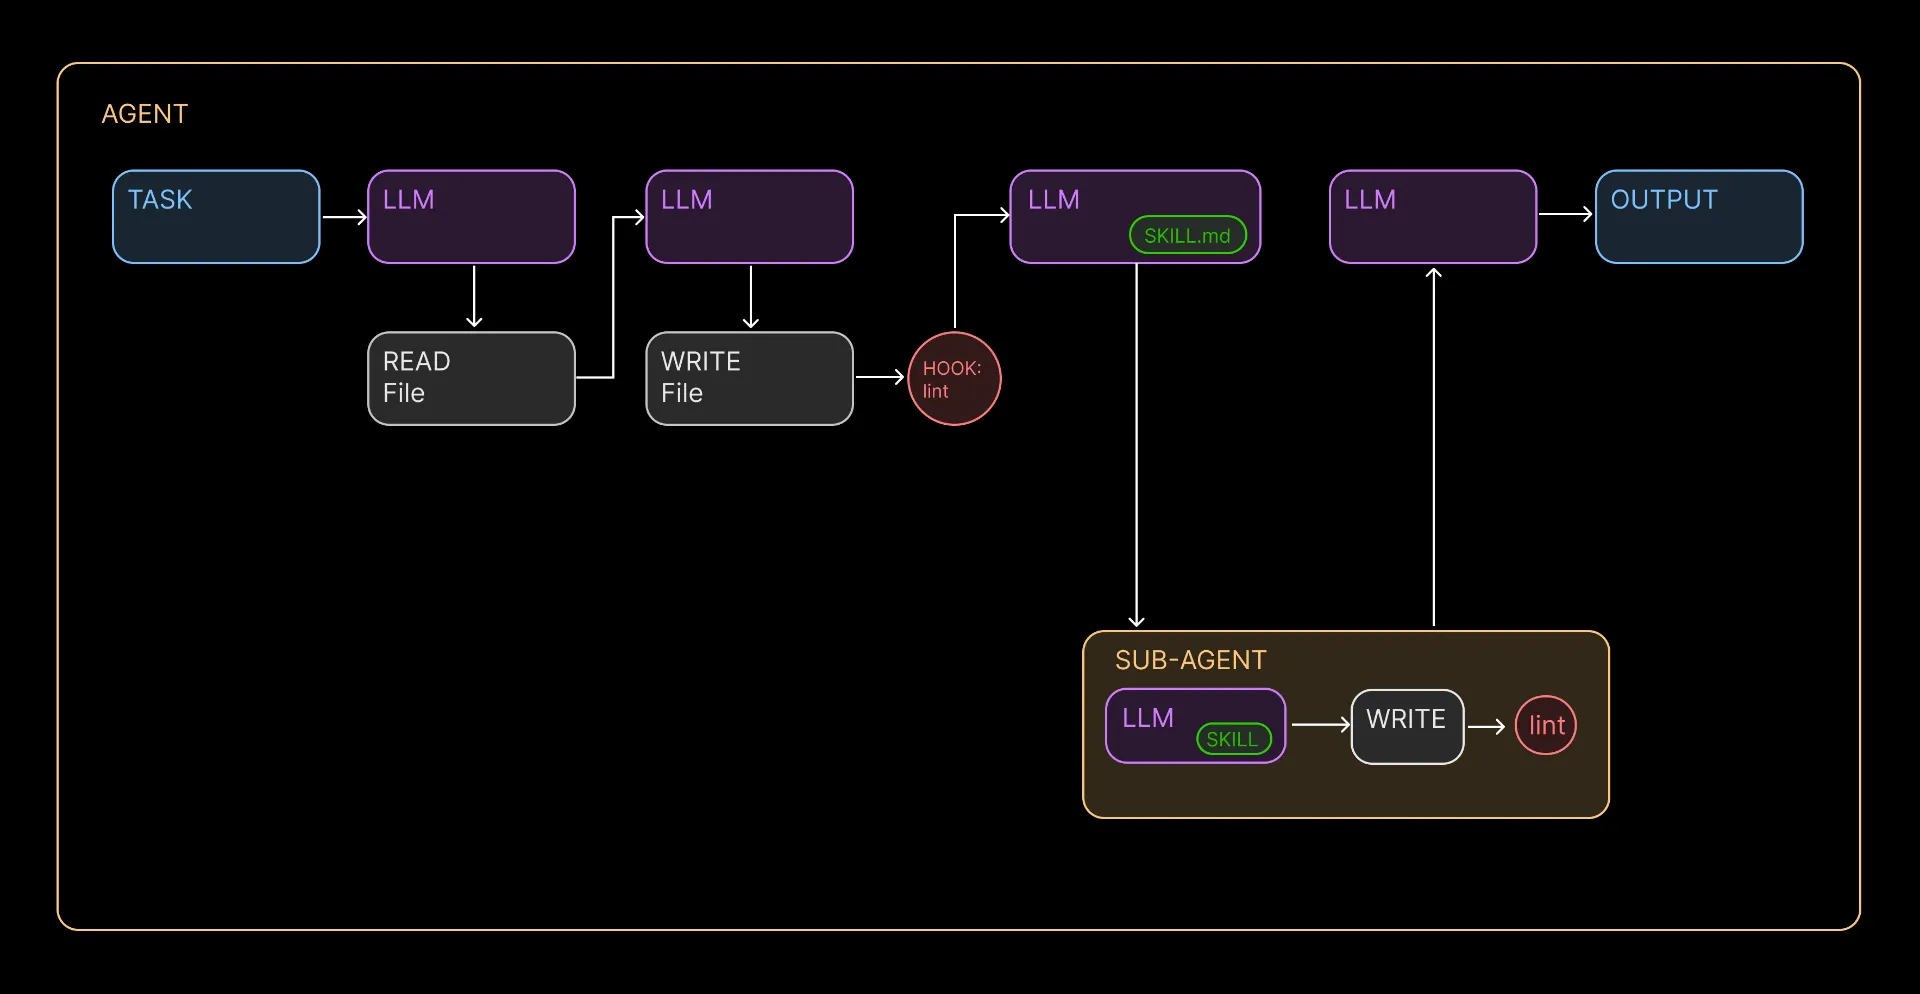Click the arrow between TASK and LLM
1920x994 pixels.
click(345, 216)
